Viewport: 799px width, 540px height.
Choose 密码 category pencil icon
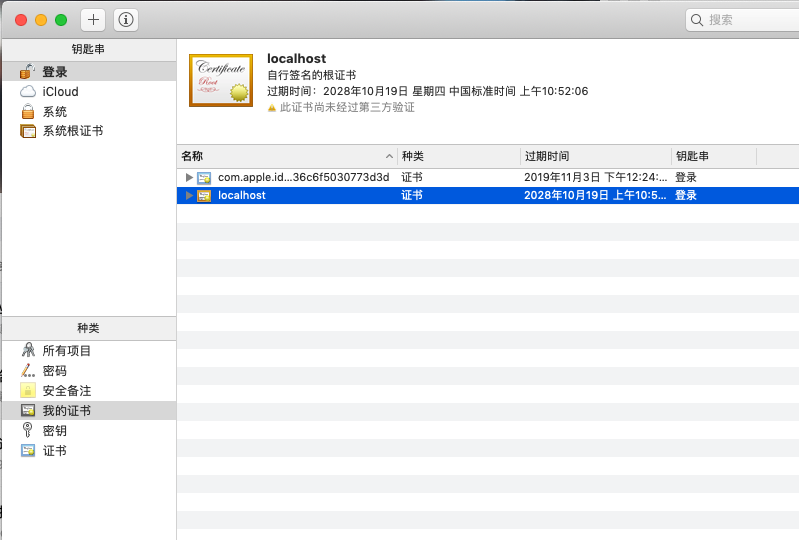28,370
